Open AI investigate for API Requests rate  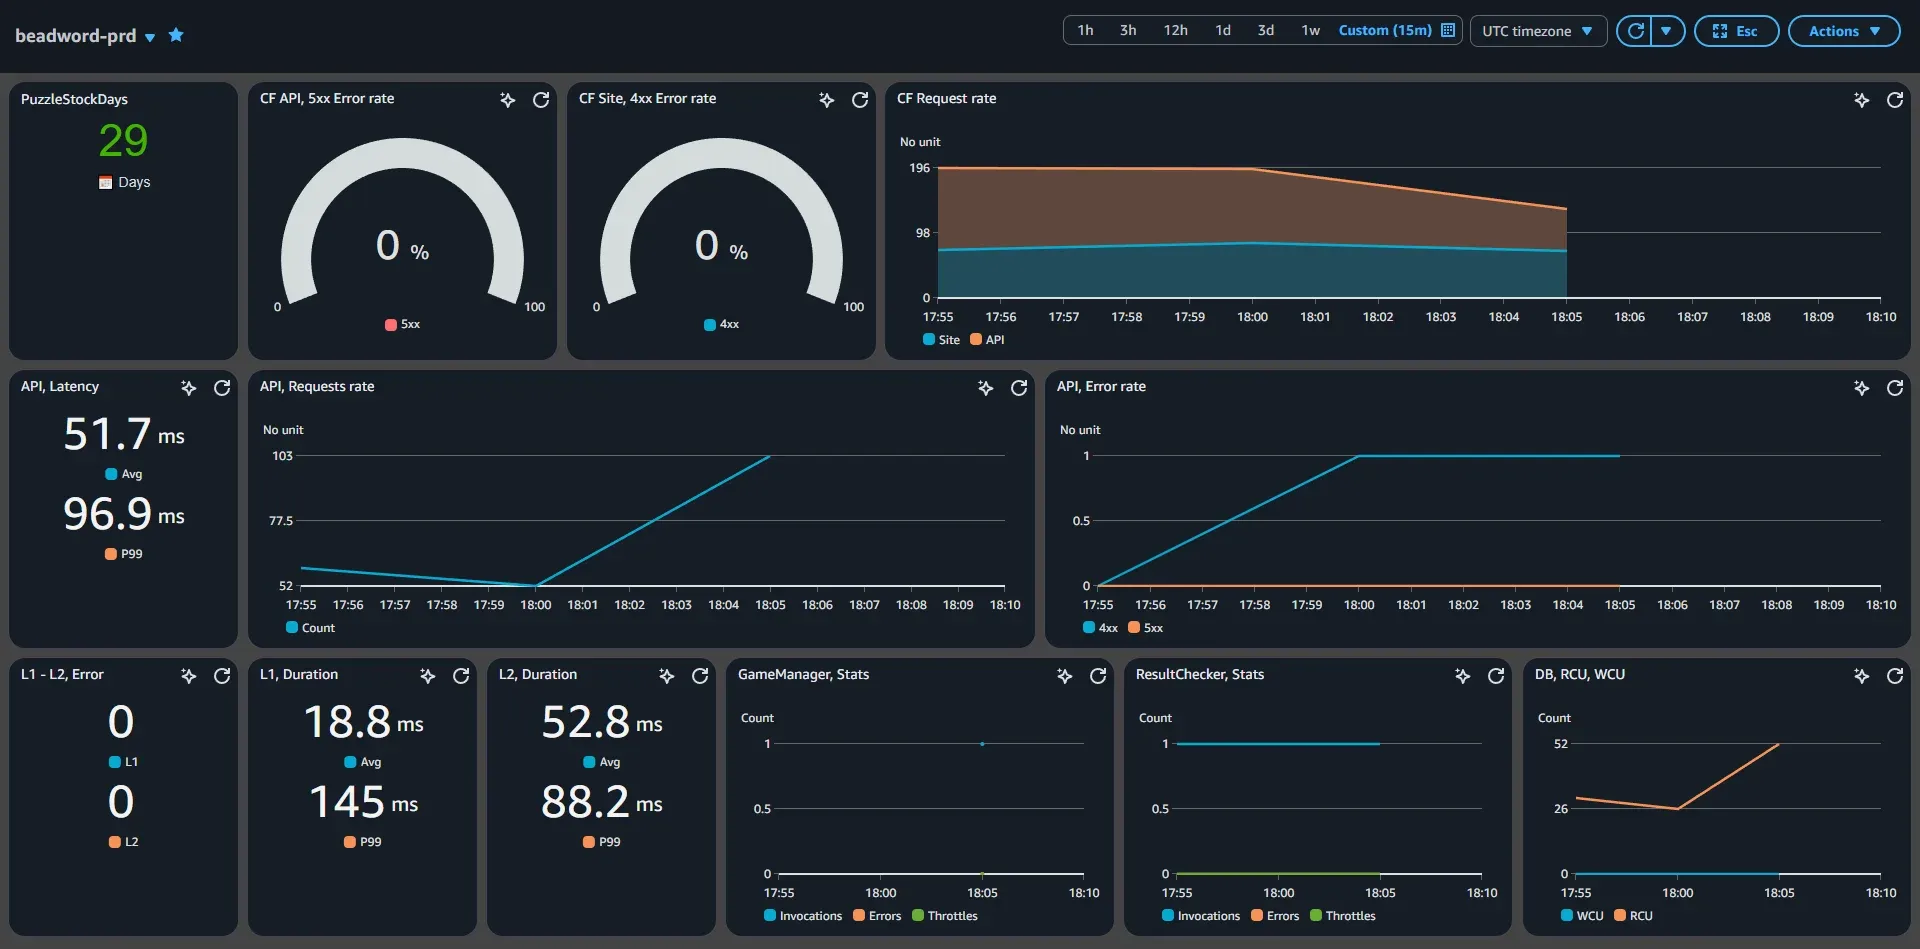986,388
